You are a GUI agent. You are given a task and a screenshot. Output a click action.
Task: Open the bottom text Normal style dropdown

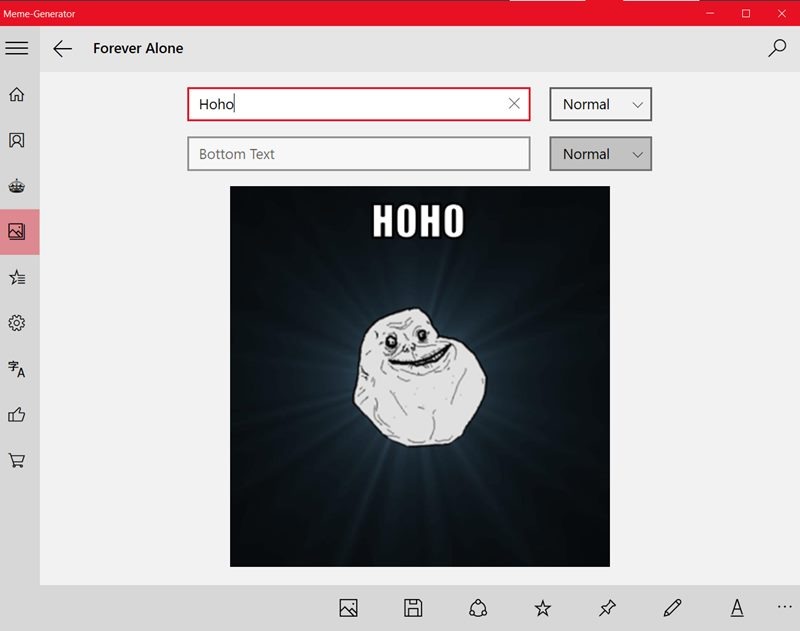[600, 154]
